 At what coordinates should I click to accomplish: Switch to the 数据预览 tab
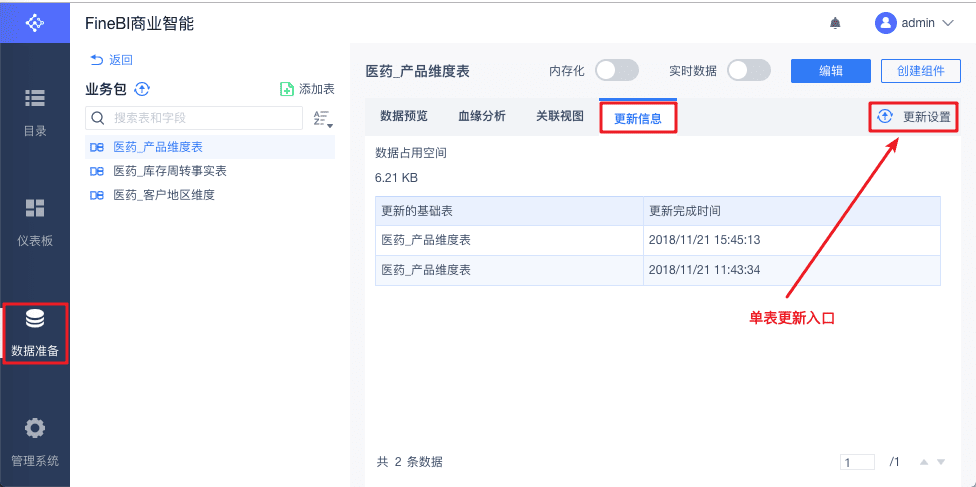point(404,116)
